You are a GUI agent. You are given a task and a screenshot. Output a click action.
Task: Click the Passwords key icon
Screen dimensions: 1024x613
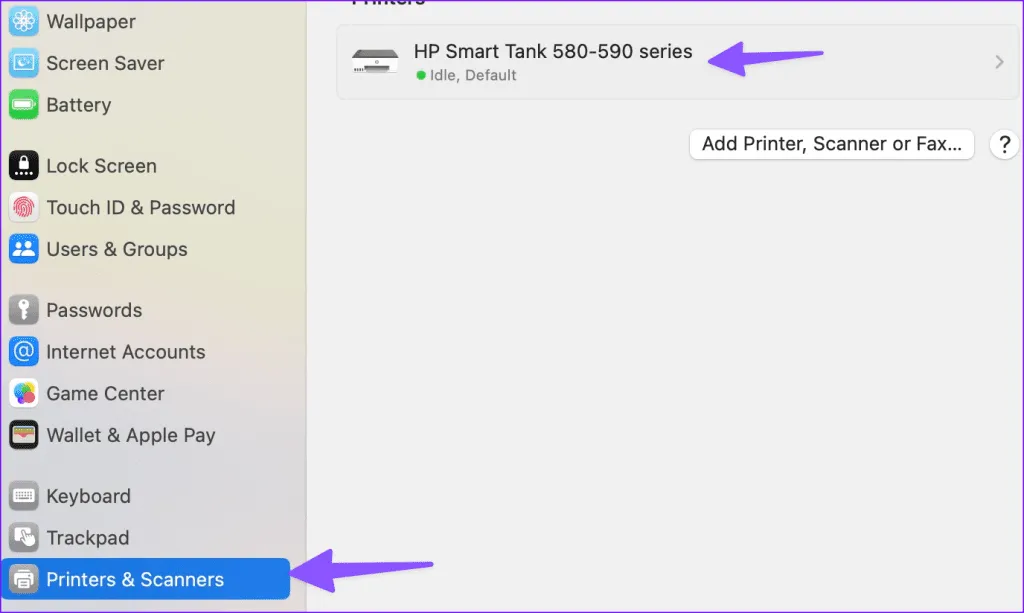[x=24, y=310]
